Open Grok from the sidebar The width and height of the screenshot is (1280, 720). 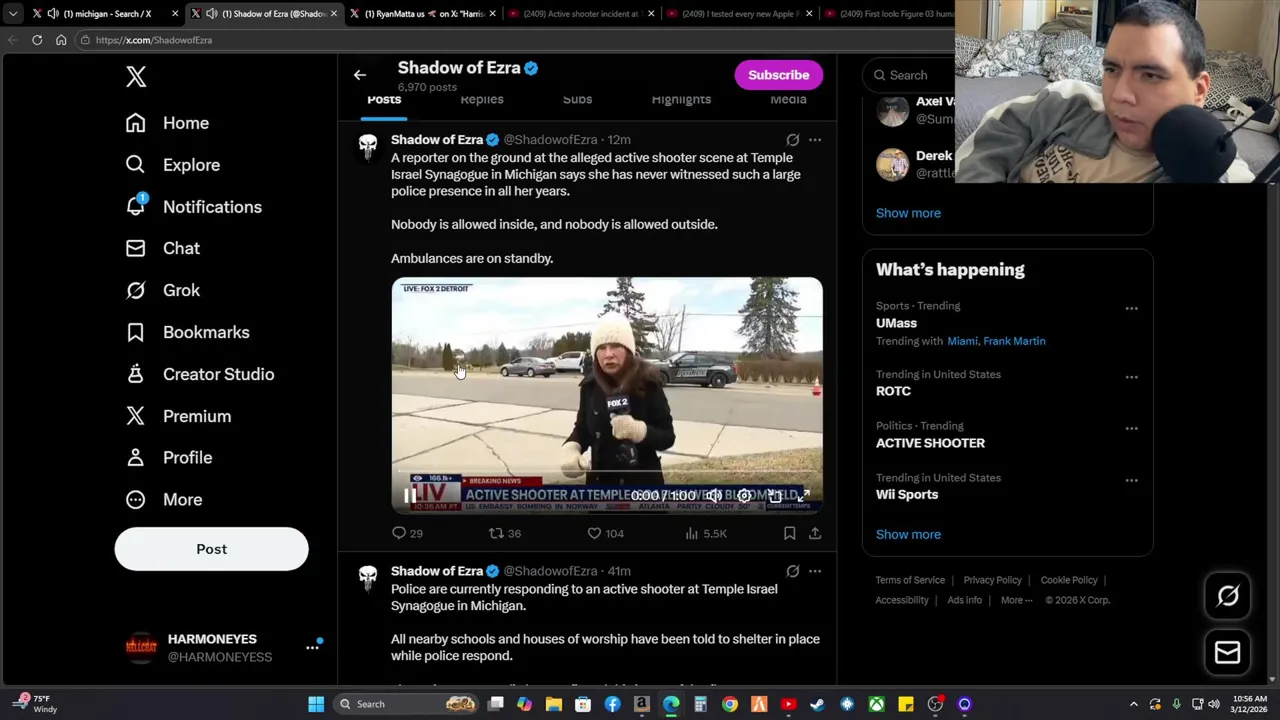pyautogui.click(x=162, y=290)
